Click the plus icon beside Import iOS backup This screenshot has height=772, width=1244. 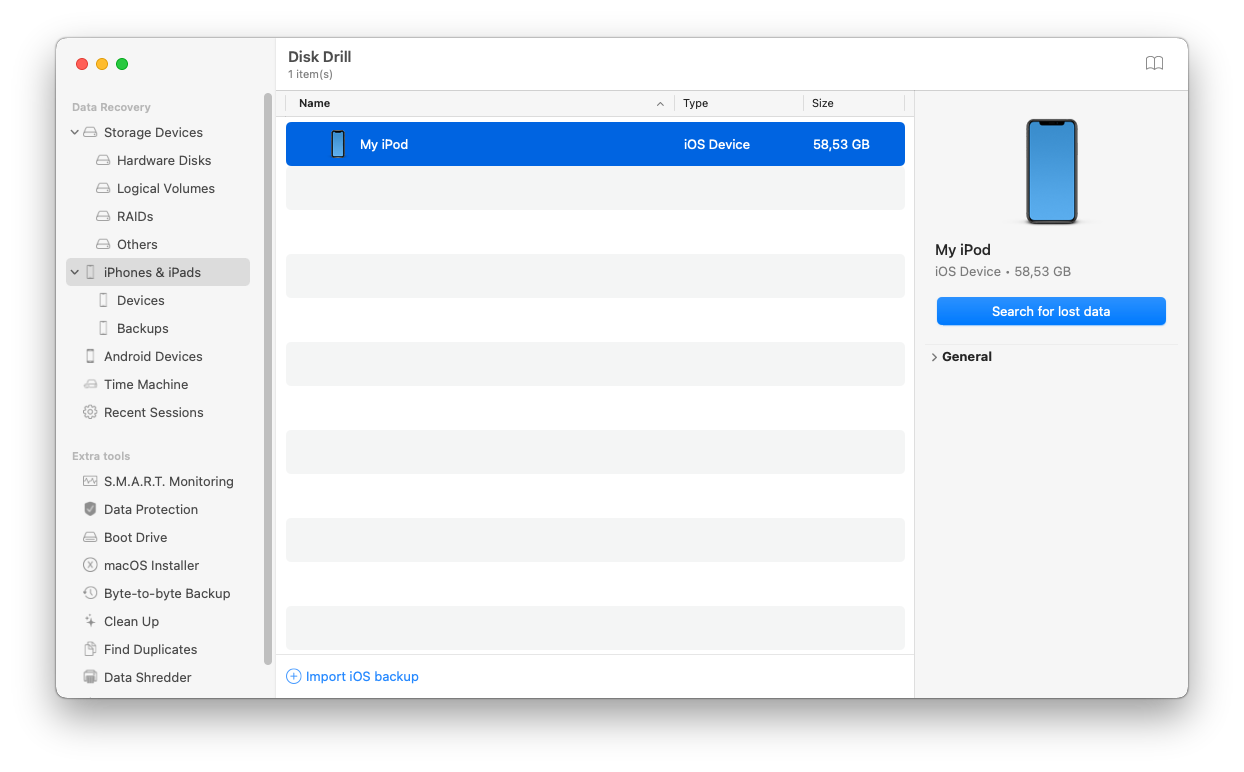click(293, 676)
